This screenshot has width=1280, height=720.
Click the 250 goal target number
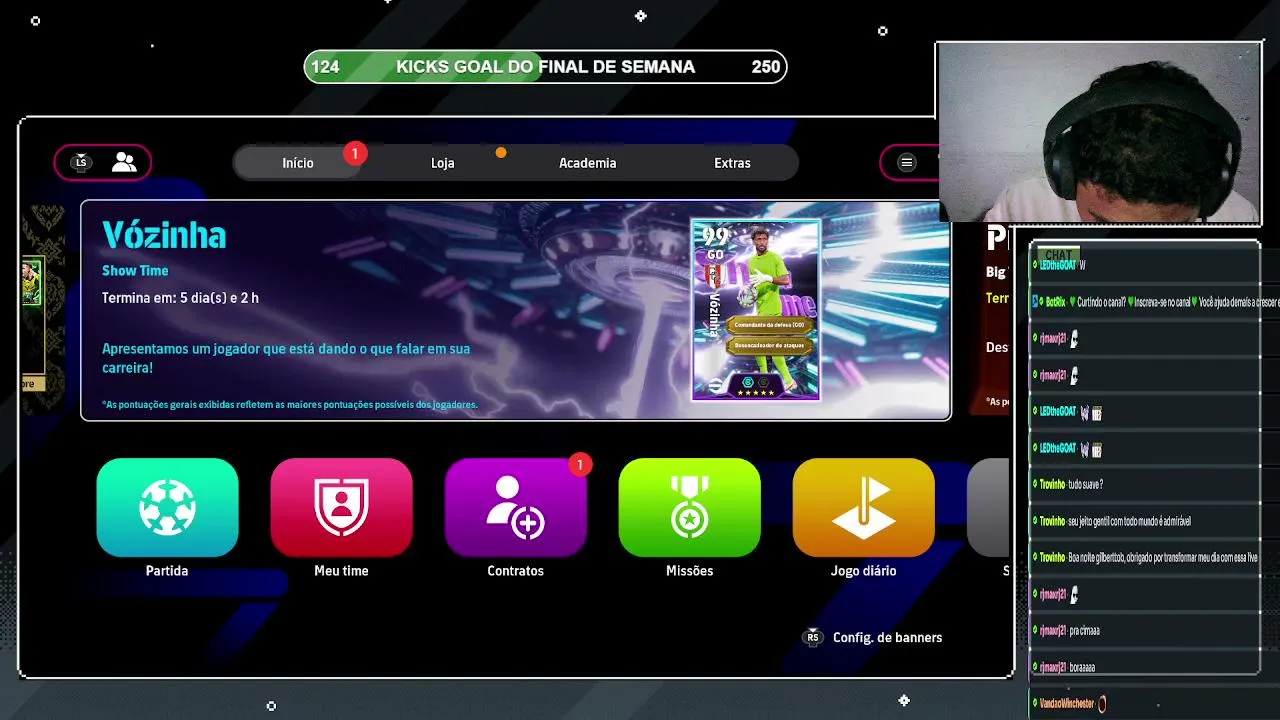766,67
